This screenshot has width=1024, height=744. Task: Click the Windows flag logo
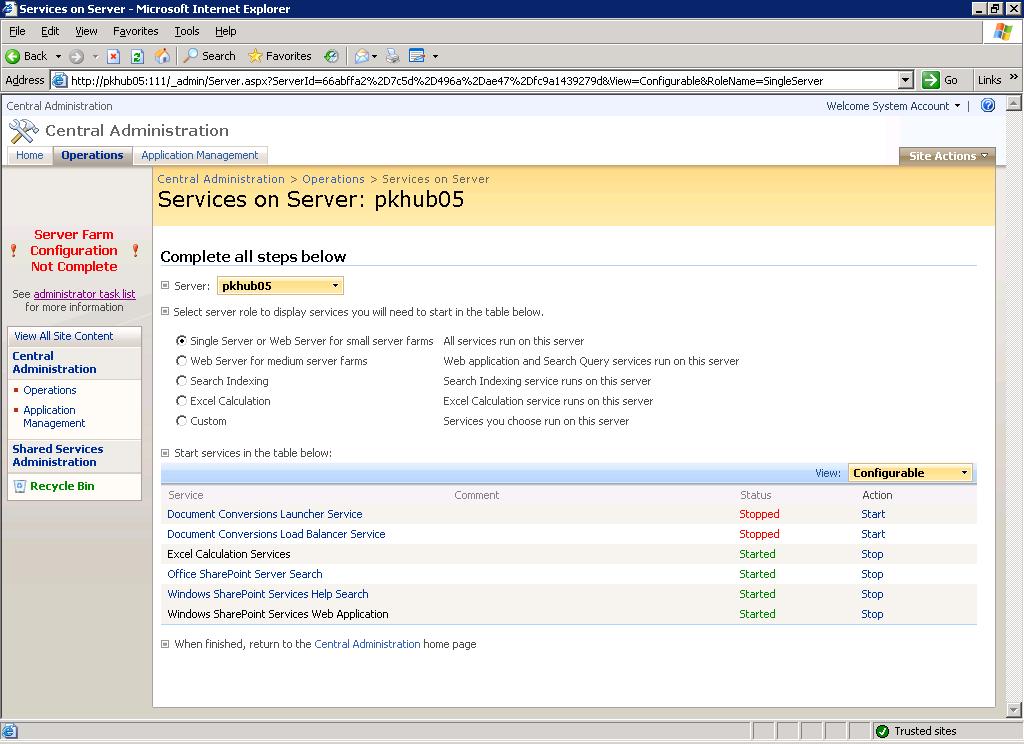[1003, 31]
